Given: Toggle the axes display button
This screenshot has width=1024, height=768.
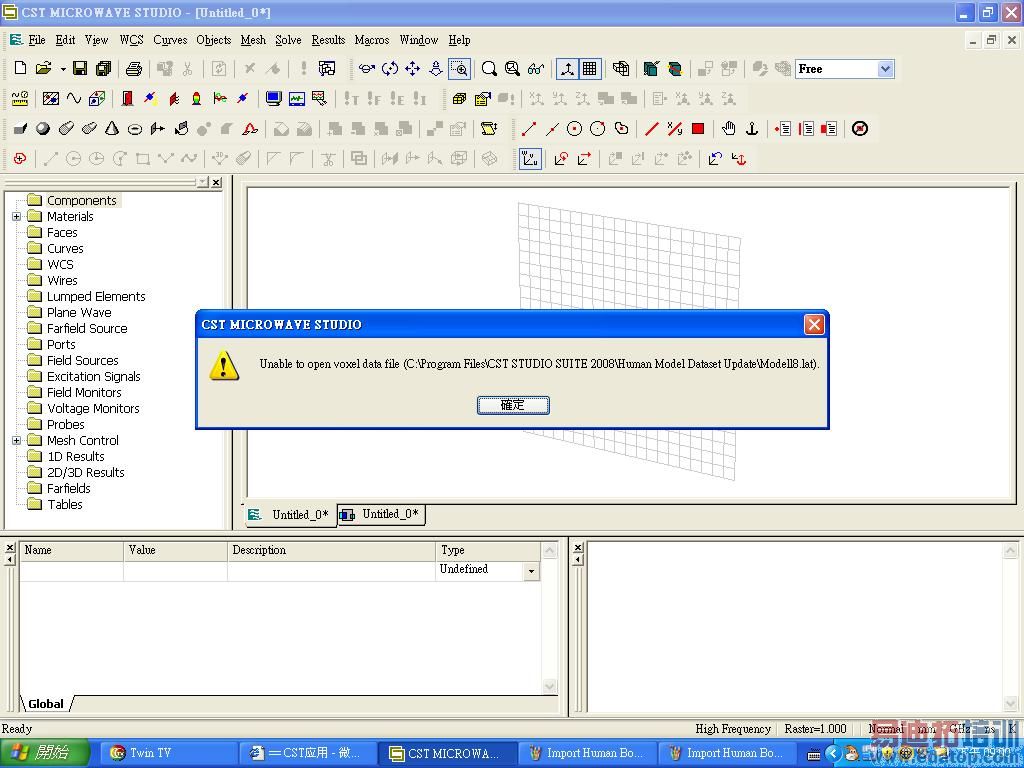Looking at the screenshot, I should 567,69.
